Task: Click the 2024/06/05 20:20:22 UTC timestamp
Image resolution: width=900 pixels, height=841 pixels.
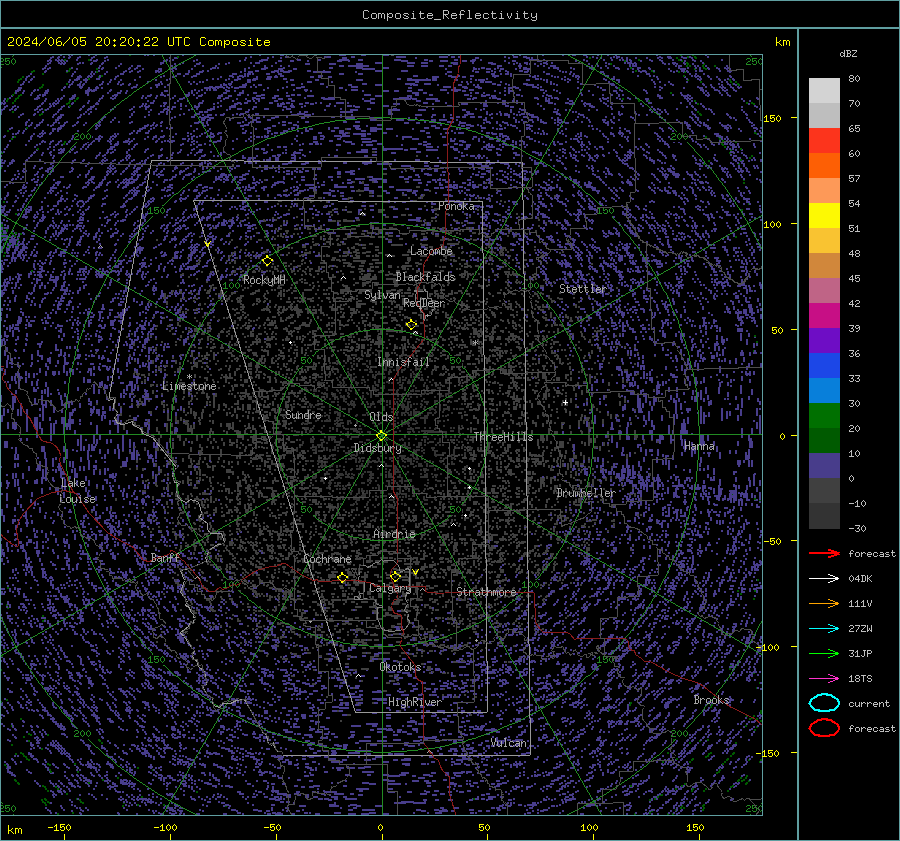Action: click(x=98, y=42)
